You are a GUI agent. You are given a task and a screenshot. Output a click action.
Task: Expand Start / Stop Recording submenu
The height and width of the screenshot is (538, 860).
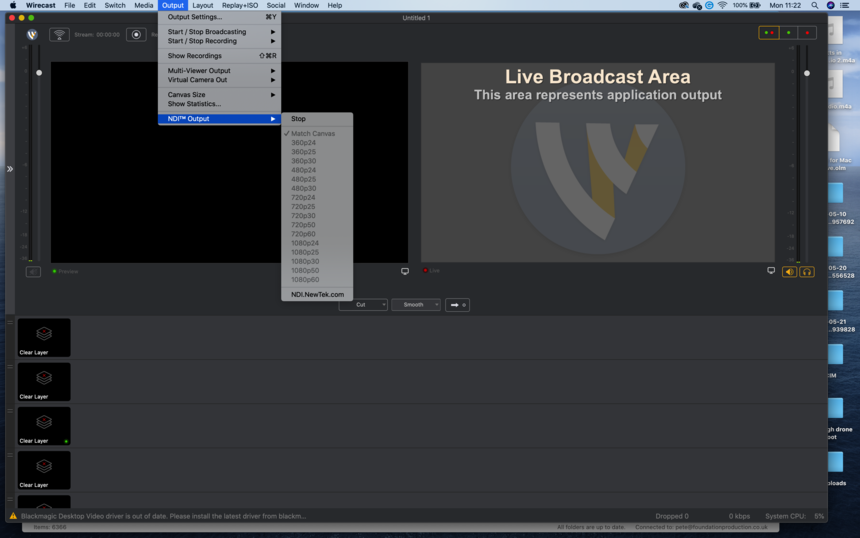pos(219,41)
